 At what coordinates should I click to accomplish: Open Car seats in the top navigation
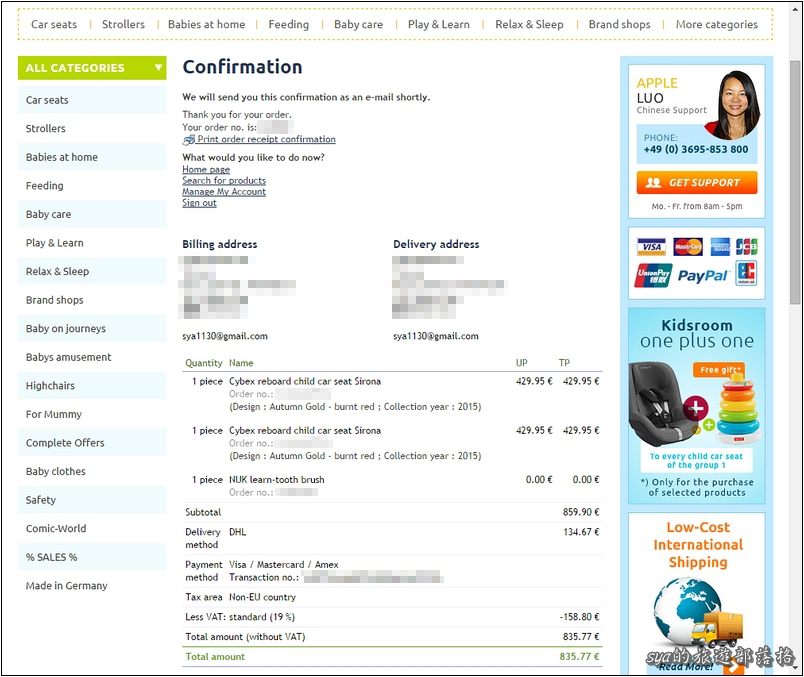tap(54, 24)
